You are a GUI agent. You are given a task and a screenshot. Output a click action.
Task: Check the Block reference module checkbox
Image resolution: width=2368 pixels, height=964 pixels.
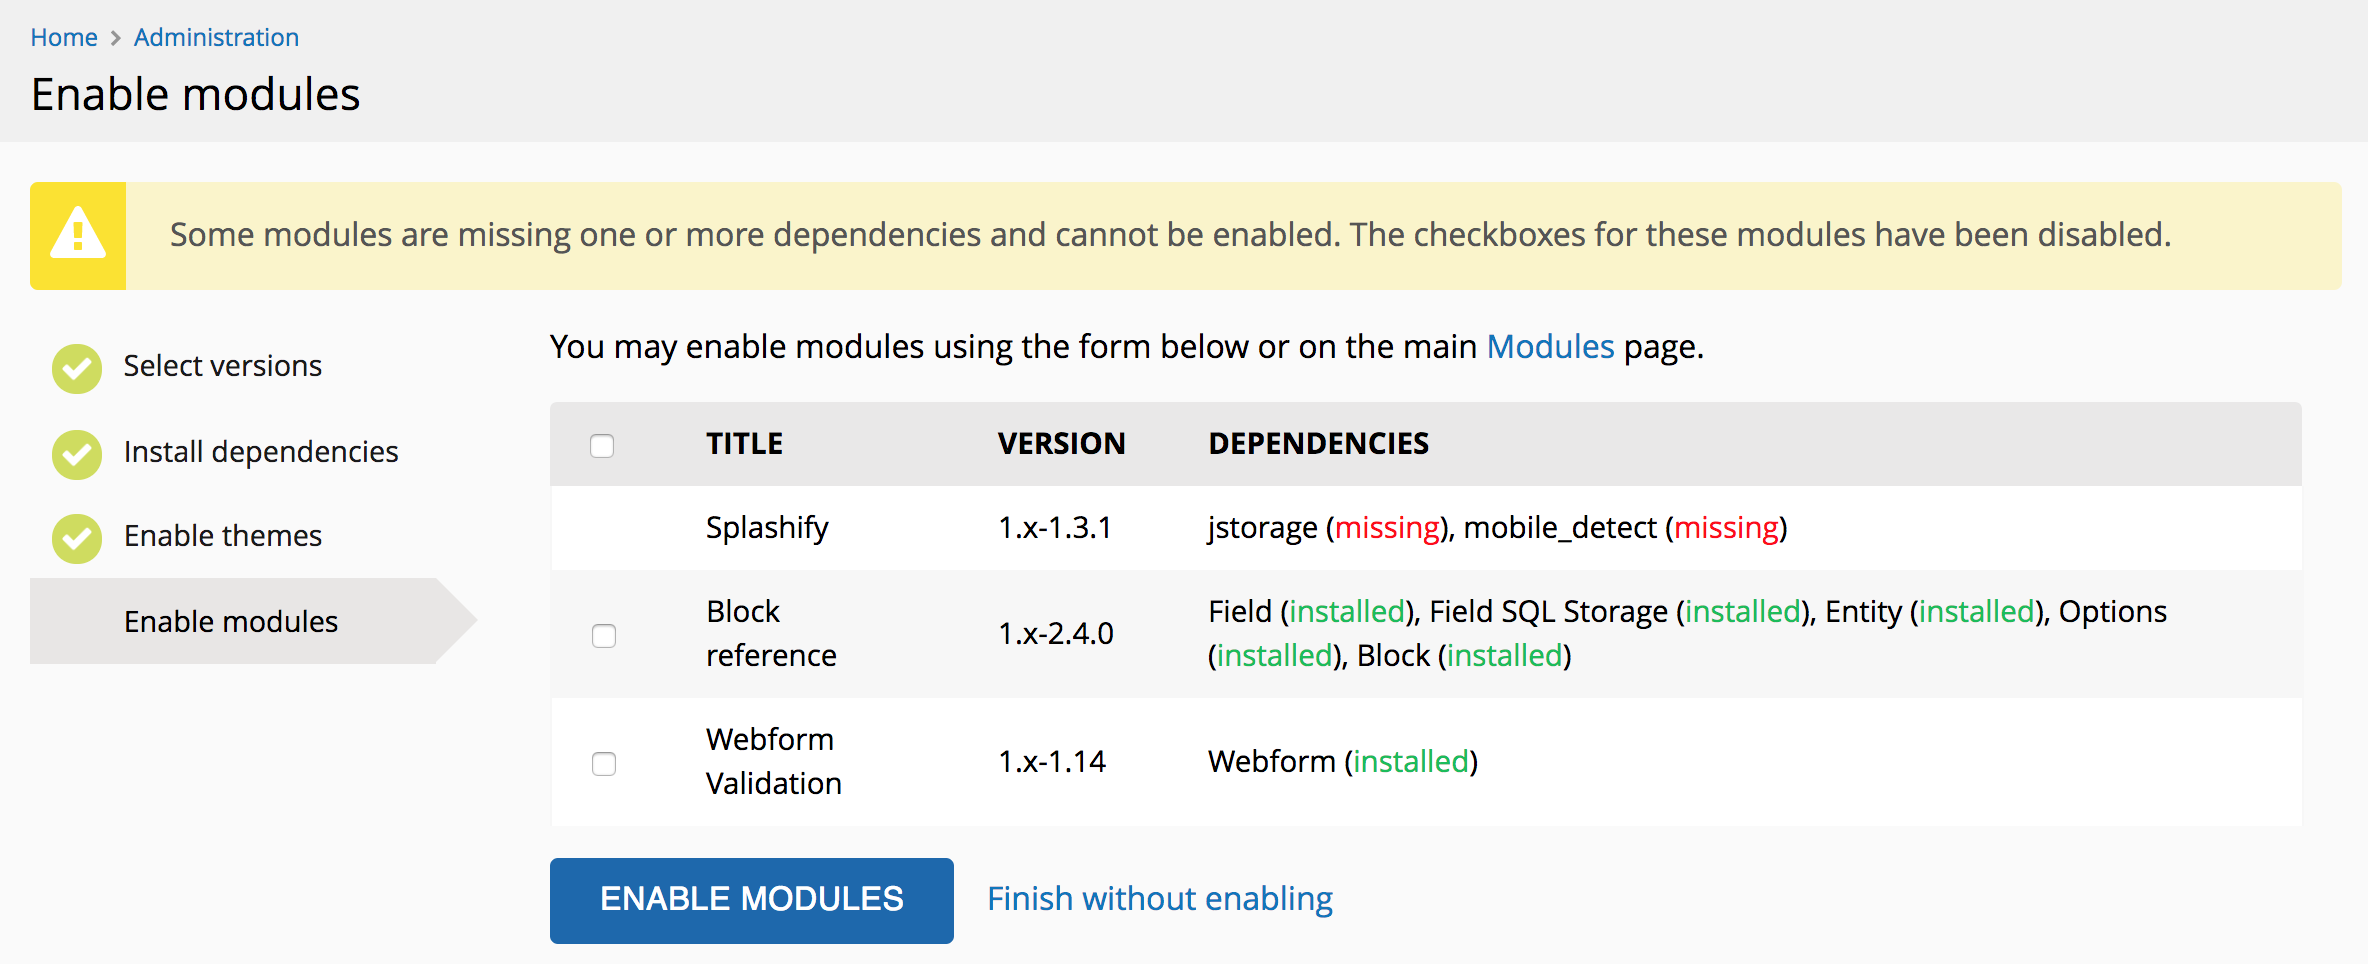603,635
